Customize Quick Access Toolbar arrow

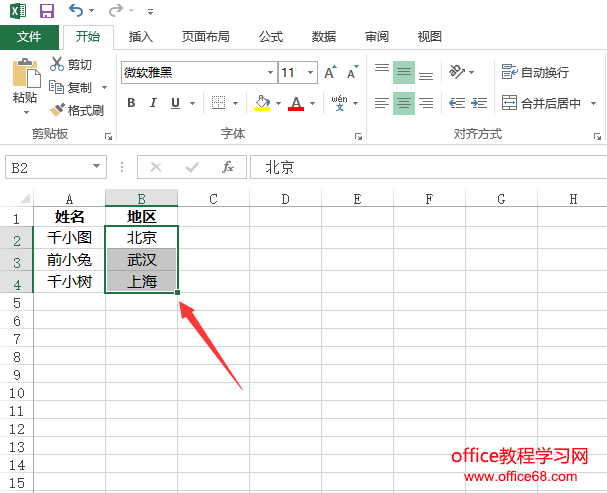pos(150,12)
